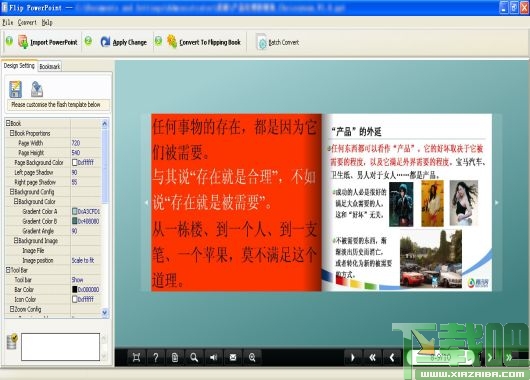Click the green help icon before Apply Change
This screenshot has height=380, width=530.
pos(88,41)
